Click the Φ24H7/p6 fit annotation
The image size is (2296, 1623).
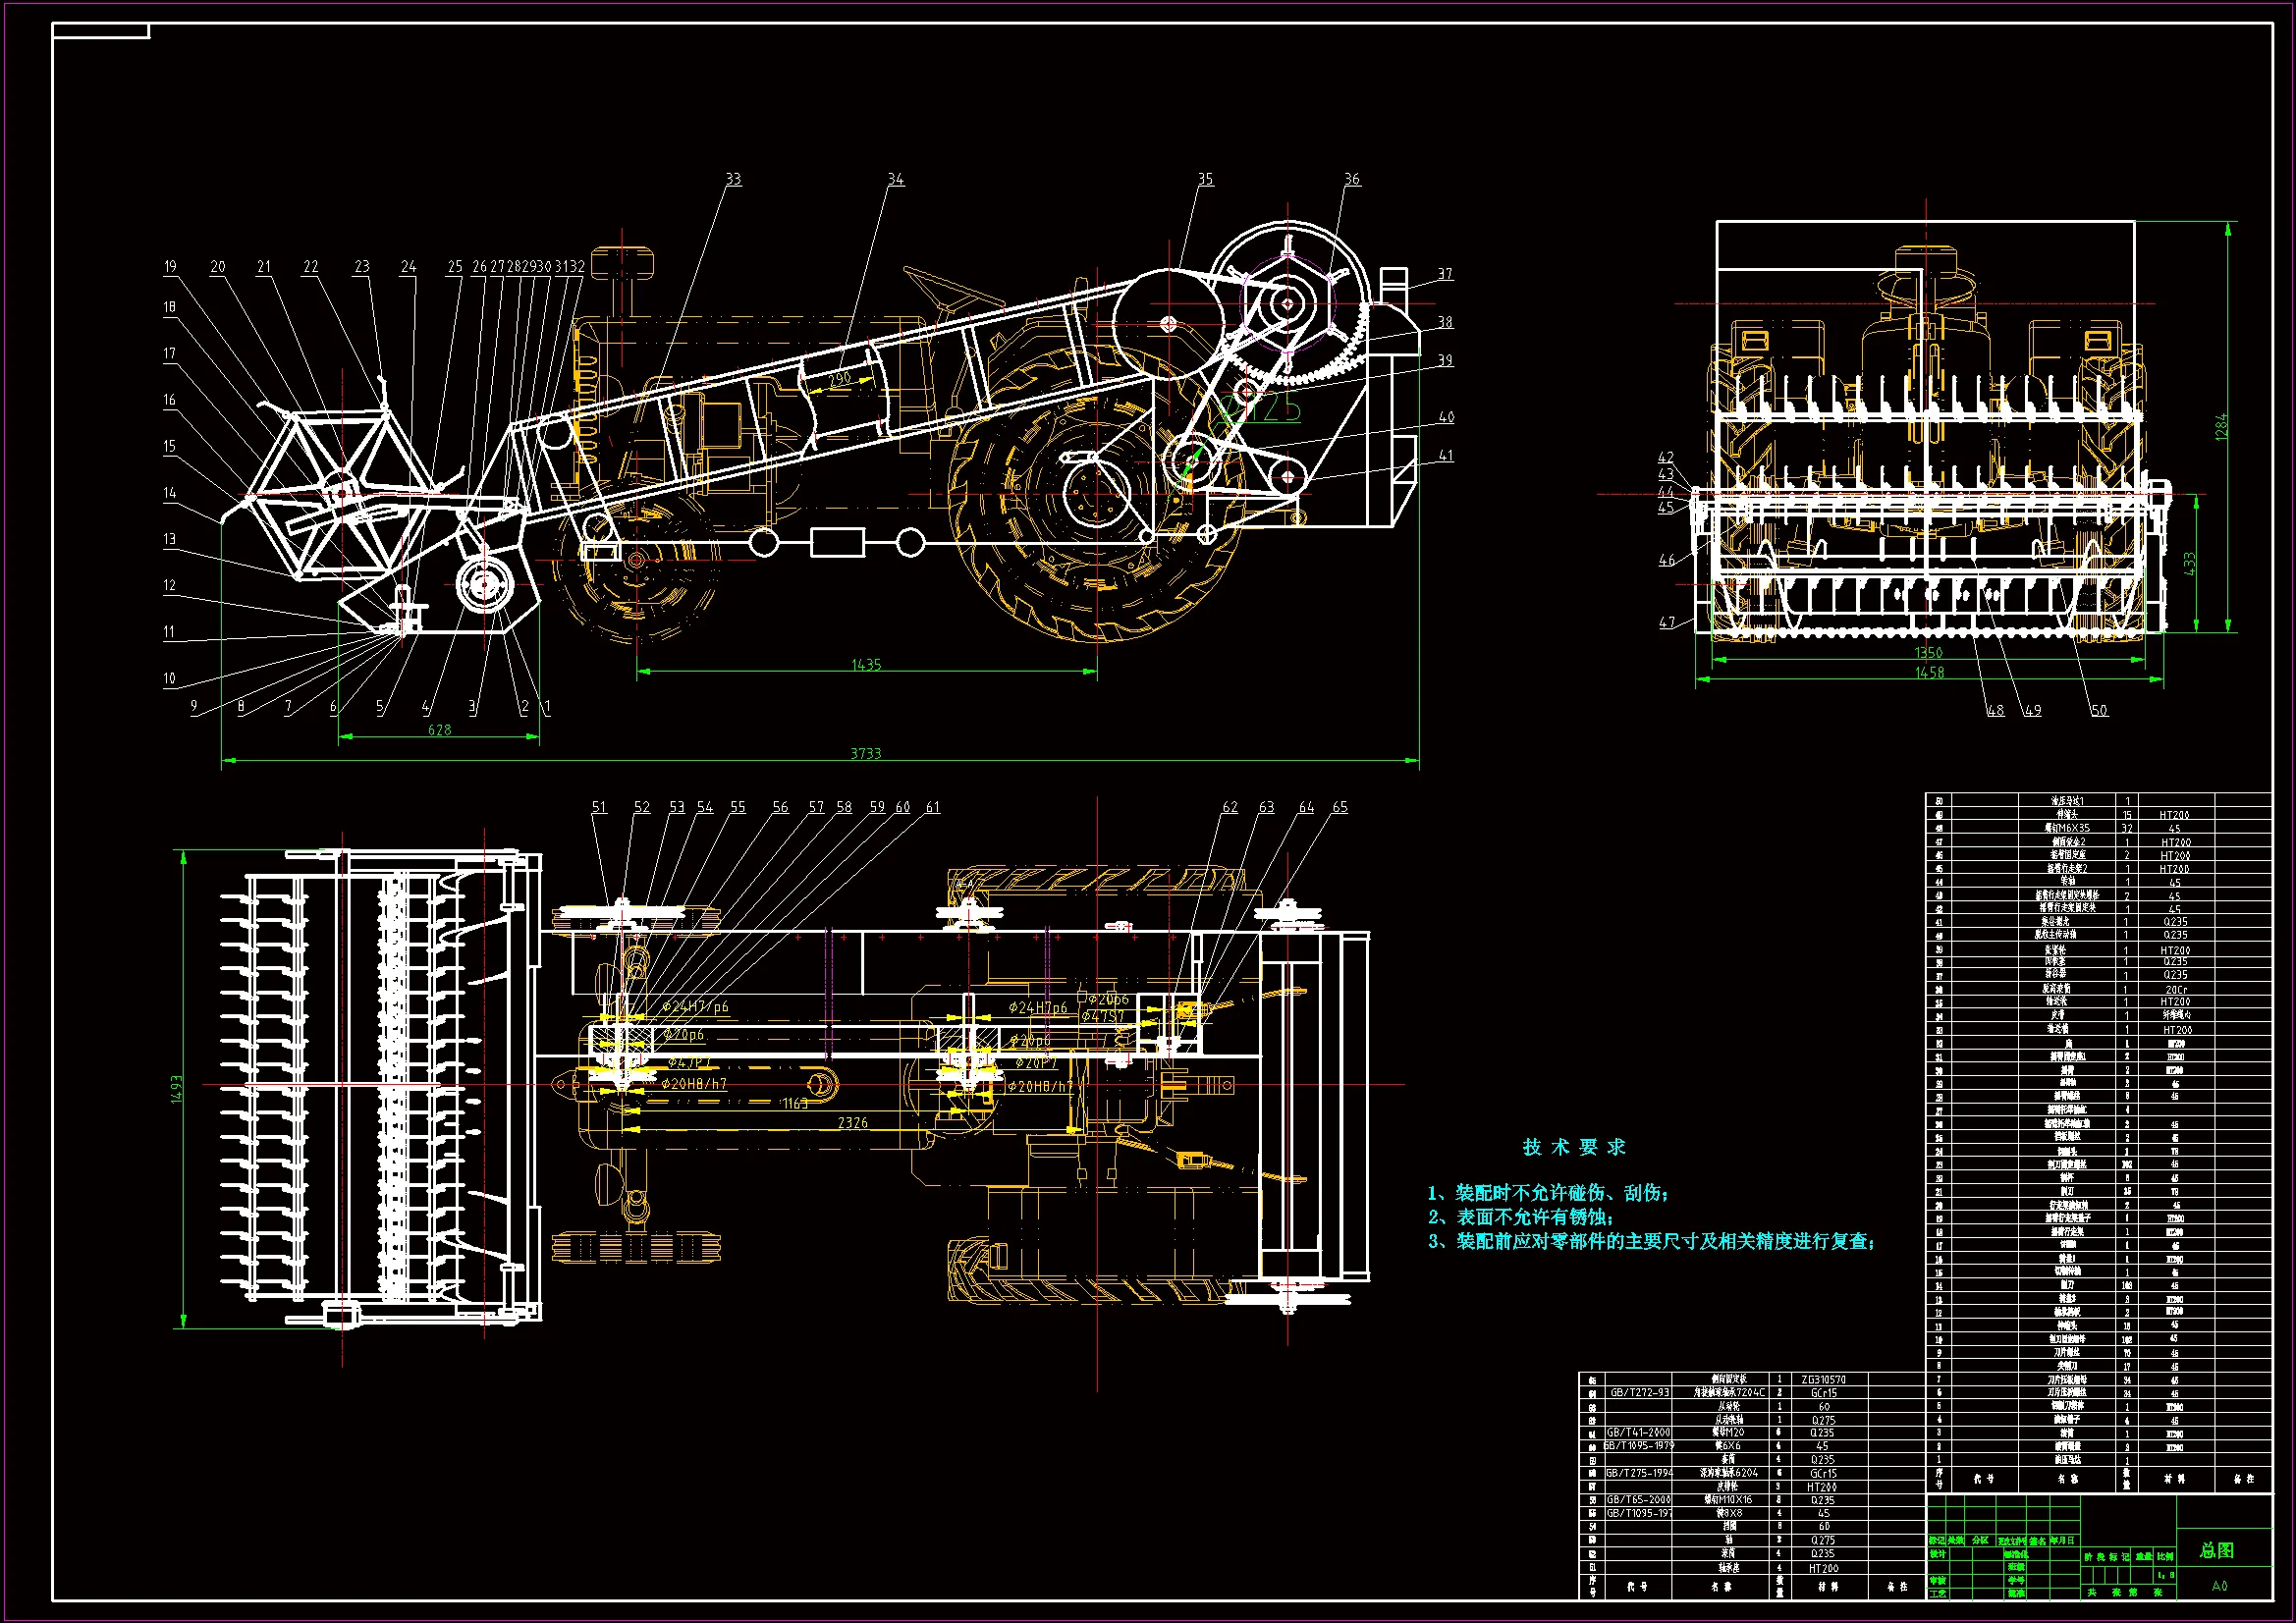(x=695, y=1006)
